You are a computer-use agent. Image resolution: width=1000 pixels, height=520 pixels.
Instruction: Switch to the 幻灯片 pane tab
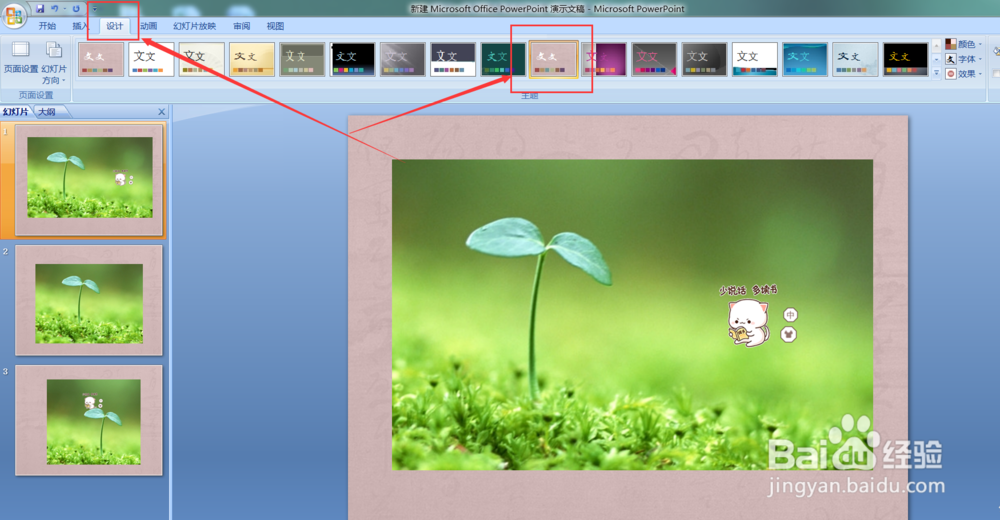(16, 112)
